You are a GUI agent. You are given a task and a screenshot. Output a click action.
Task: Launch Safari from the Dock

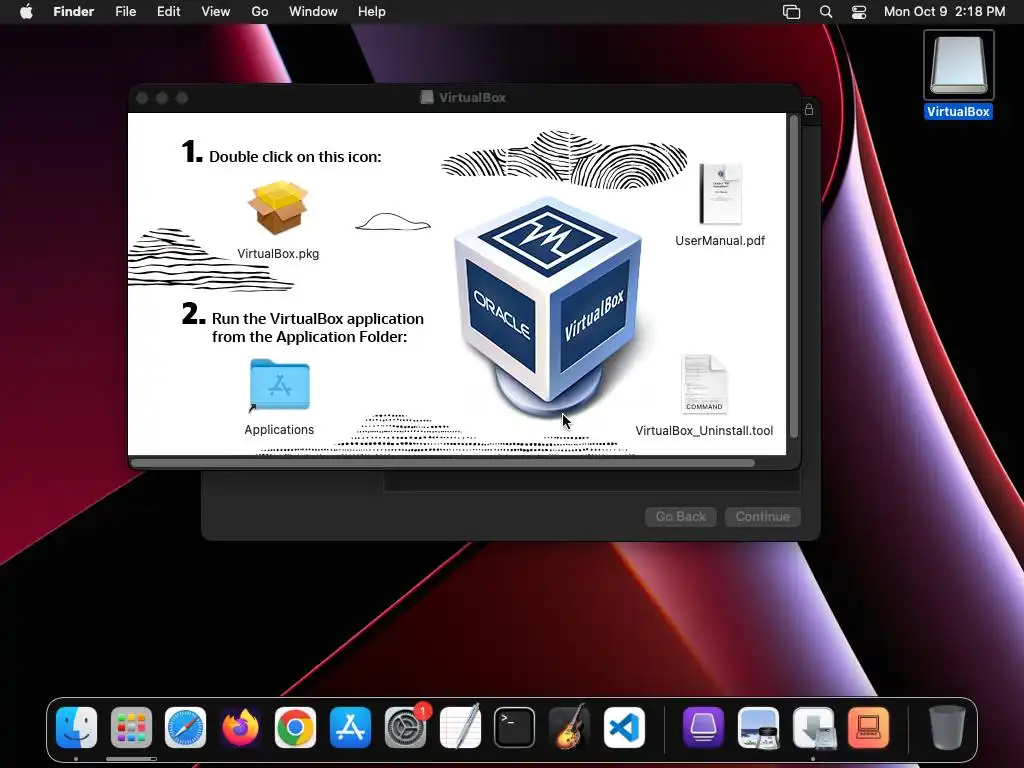[185, 728]
